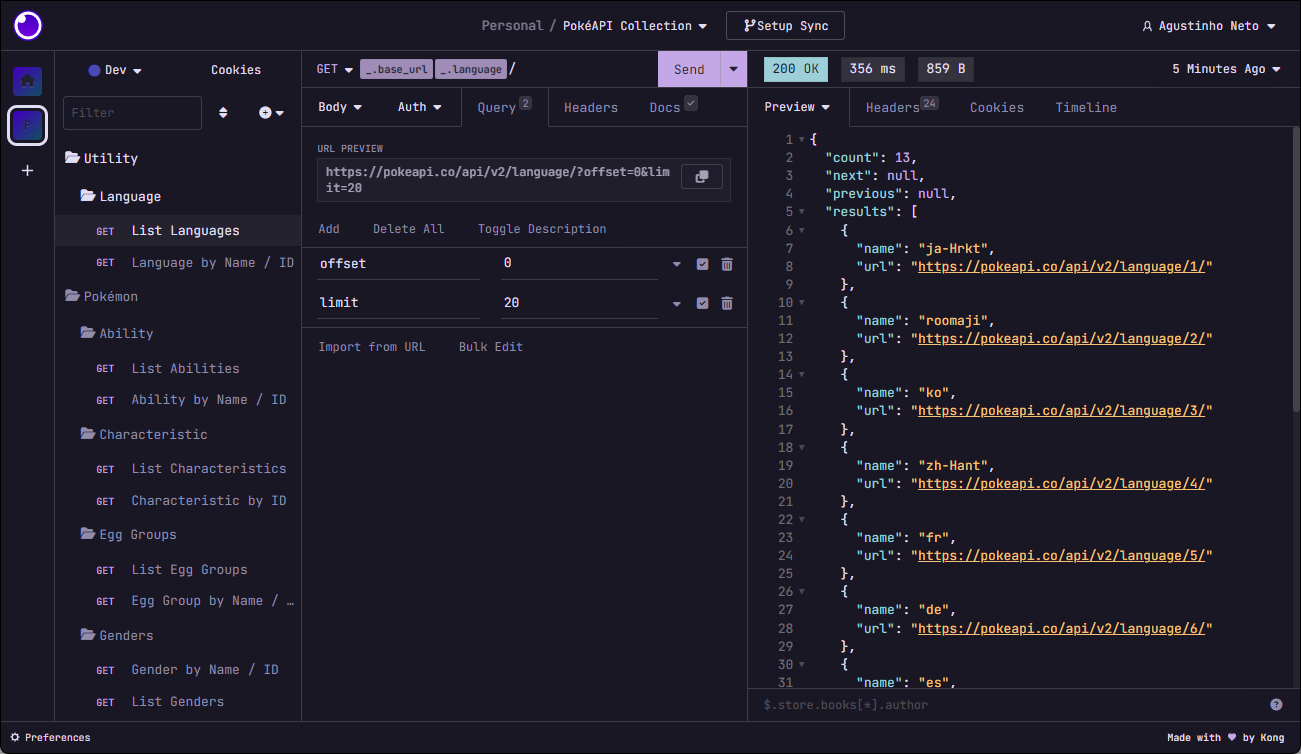The width and height of the screenshot is (1301, 754).
Task: Collapse the Ability folder
Action: 117,333
